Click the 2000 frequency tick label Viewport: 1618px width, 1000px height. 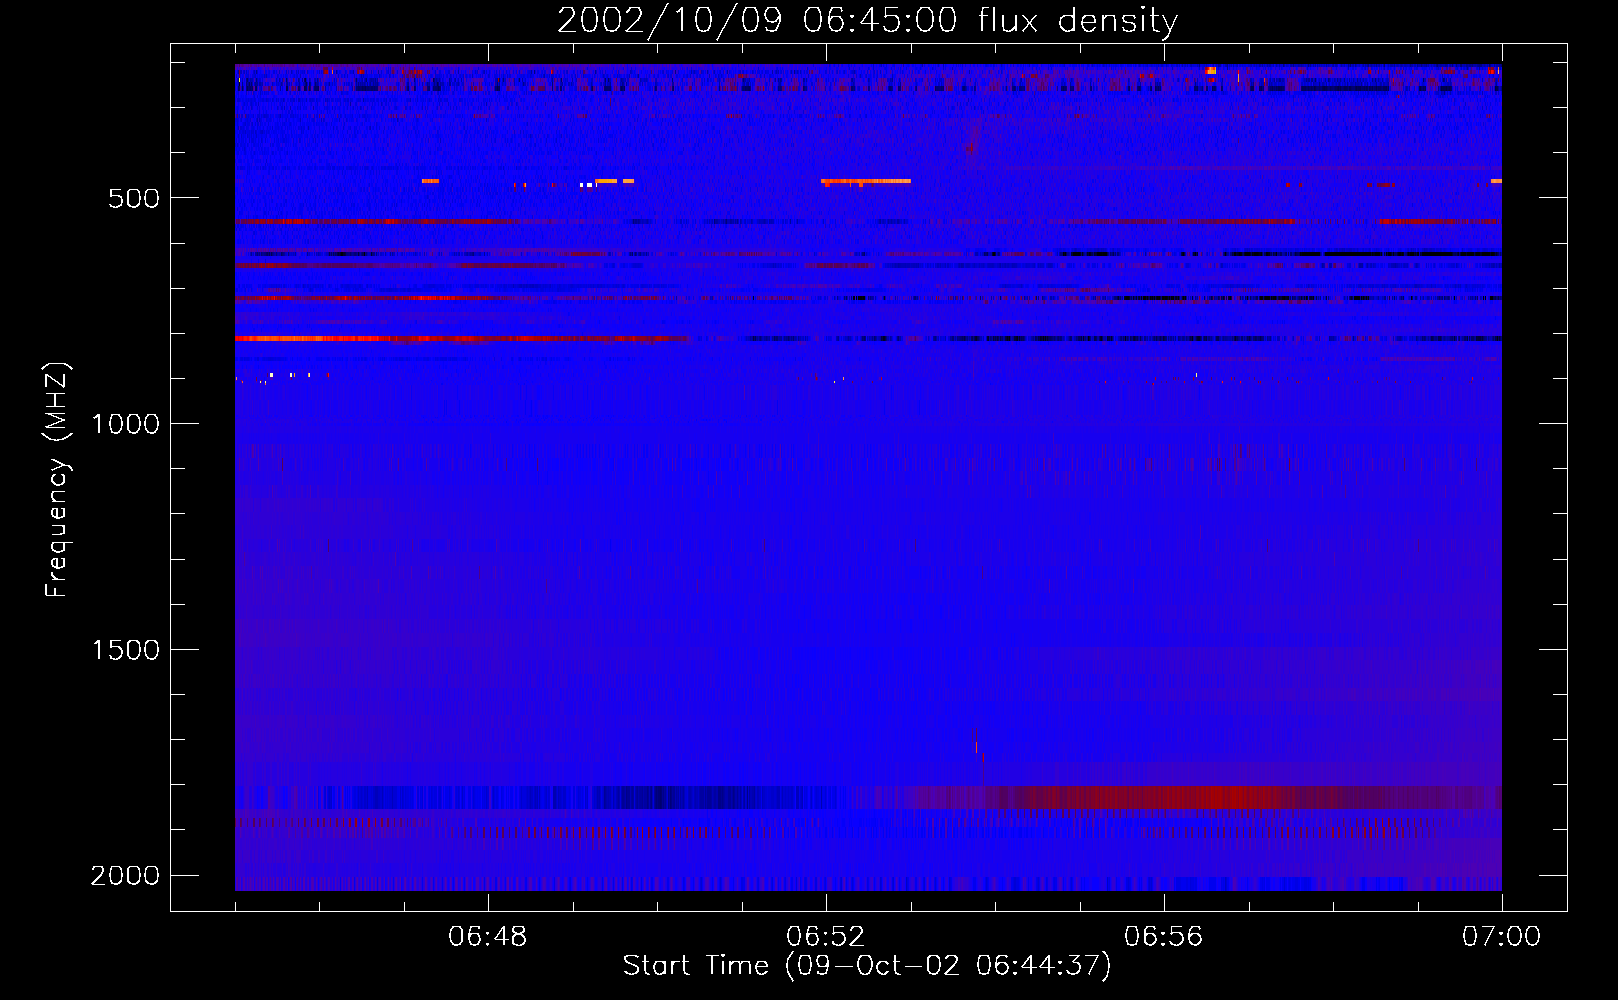[125, 876]
